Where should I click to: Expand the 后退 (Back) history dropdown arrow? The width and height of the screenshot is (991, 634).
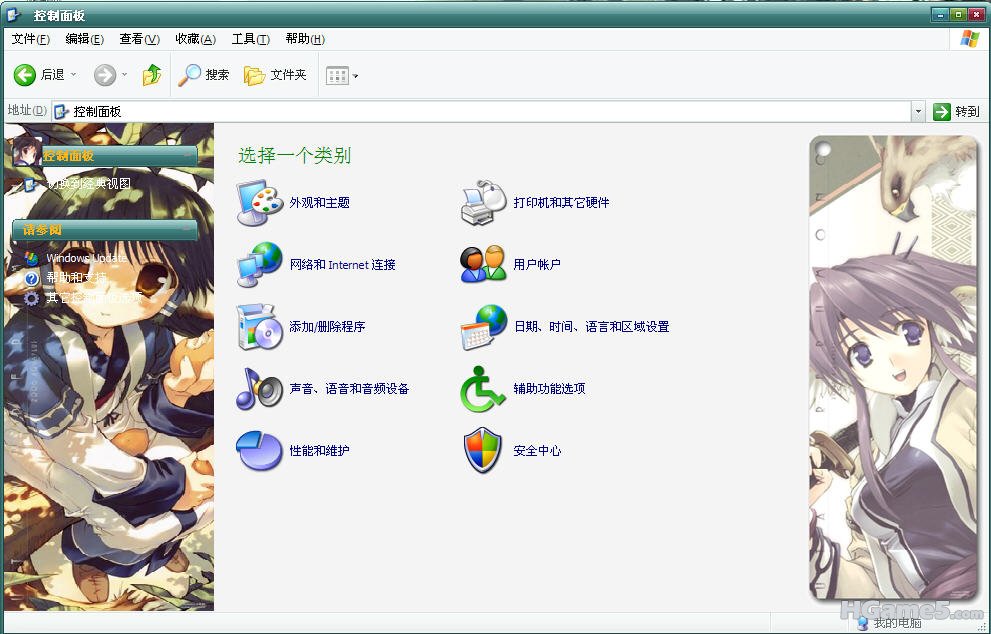click(x=73, y=75)
